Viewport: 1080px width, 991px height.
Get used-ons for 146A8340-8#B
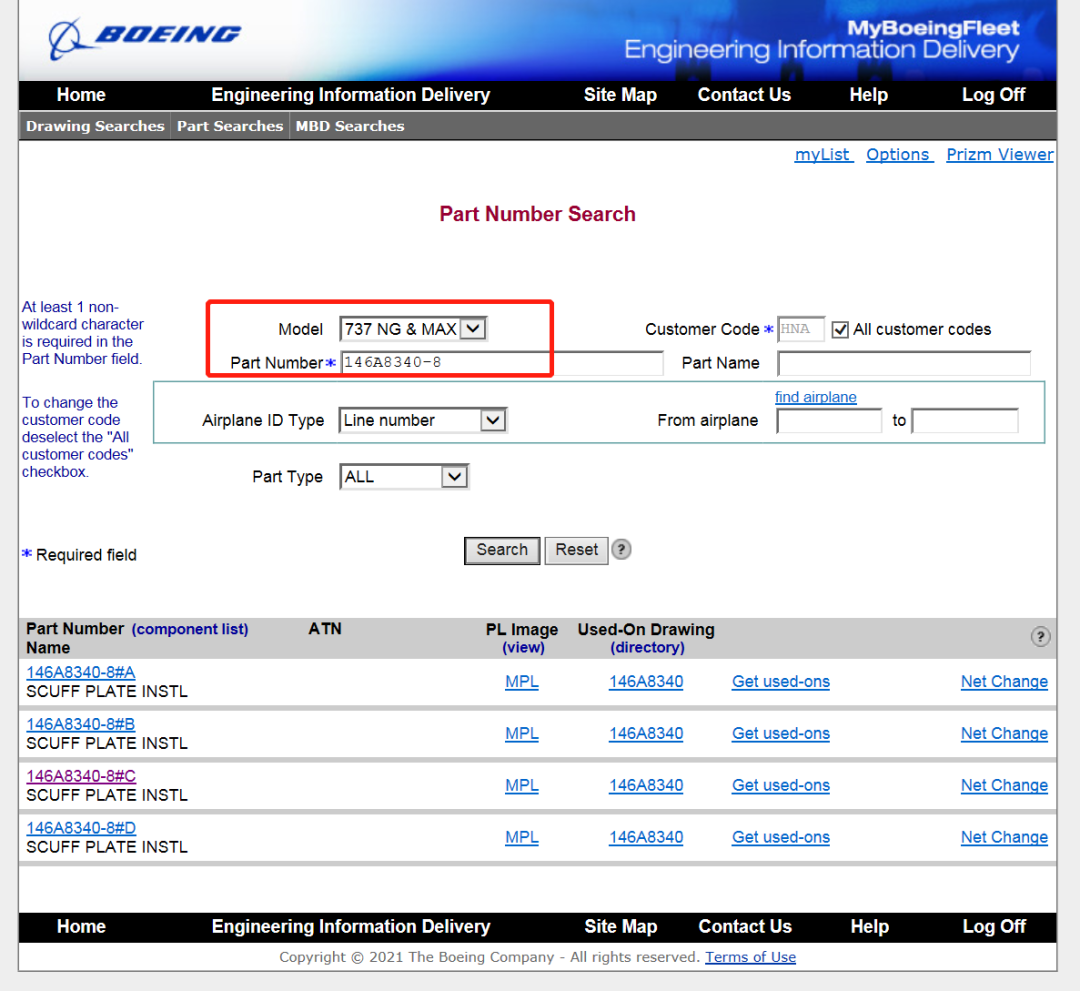[x=780, y=734]
